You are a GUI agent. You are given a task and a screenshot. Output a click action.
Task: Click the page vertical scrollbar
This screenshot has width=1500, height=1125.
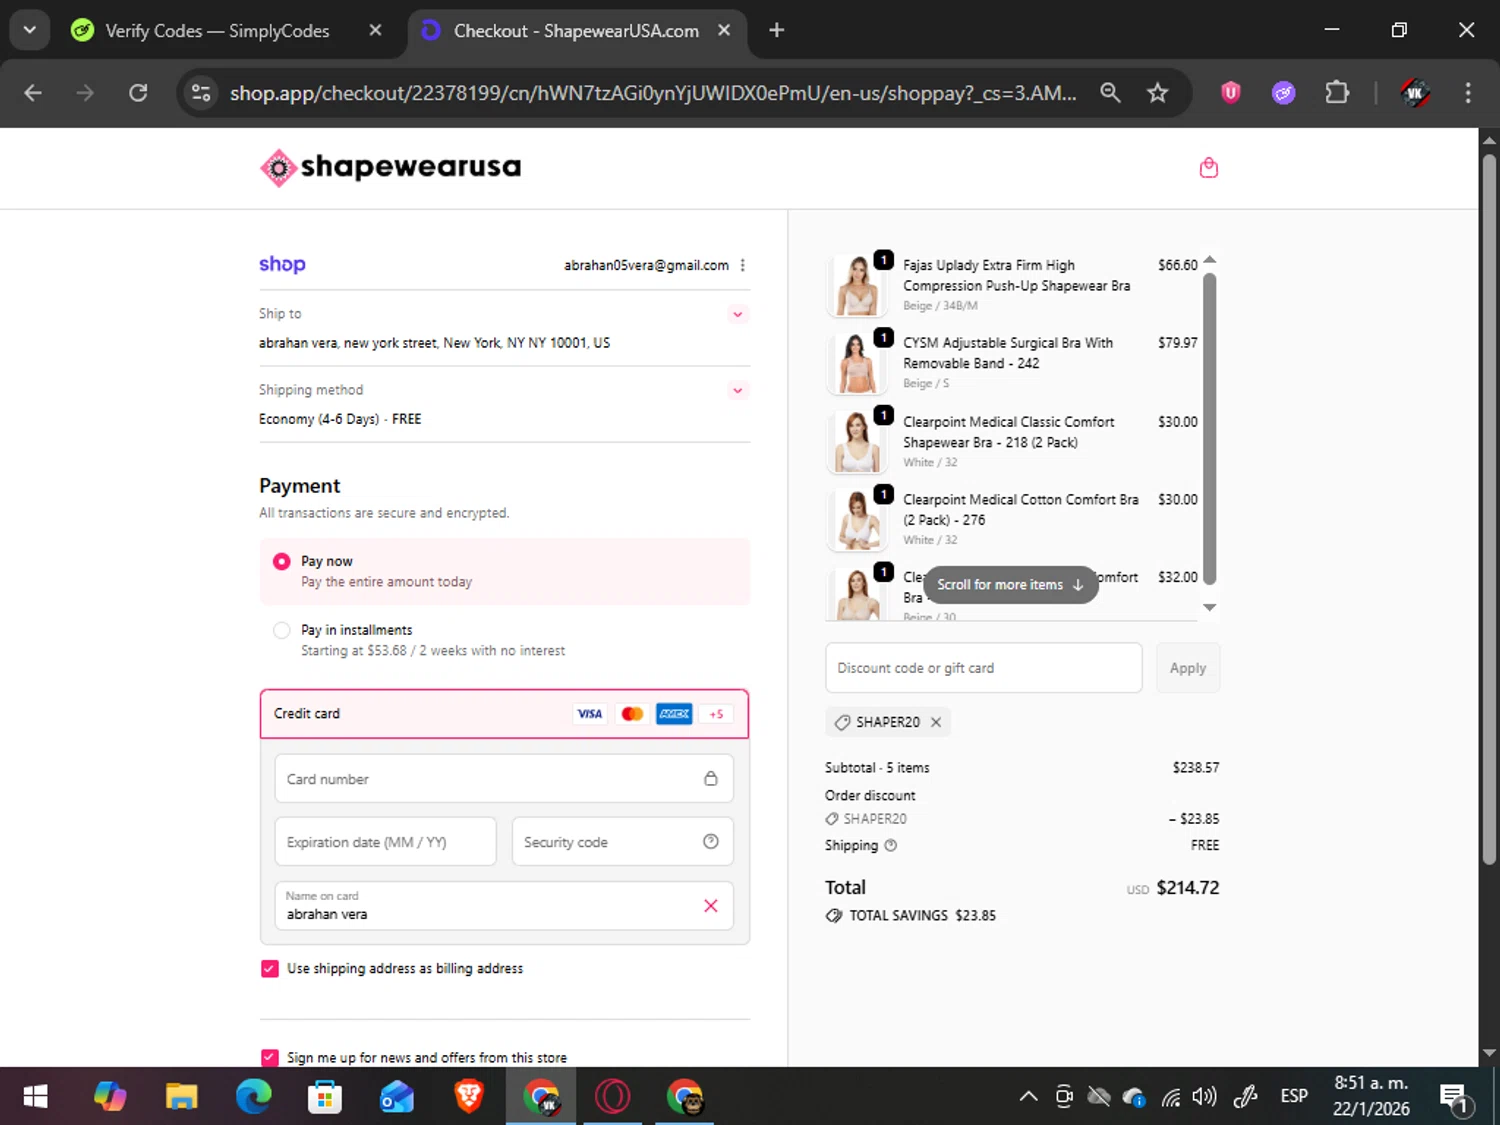pos(1489,510)
